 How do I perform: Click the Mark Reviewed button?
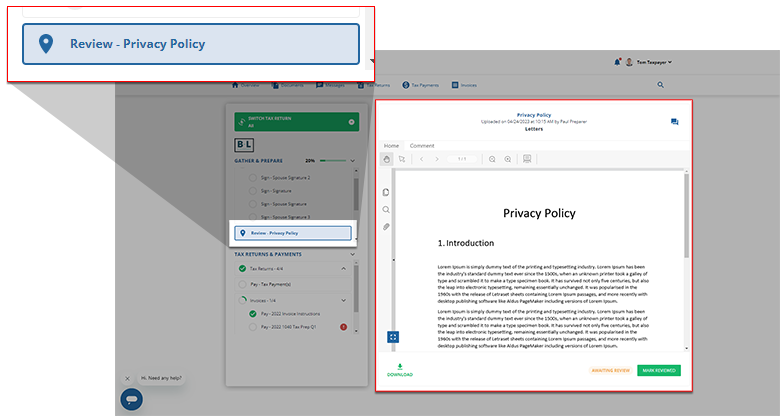coord(659,370)
